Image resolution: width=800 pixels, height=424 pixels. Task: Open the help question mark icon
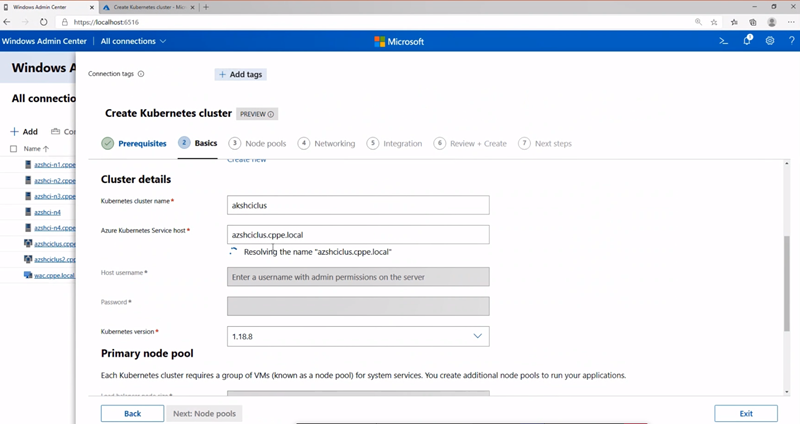click(x=791, y=41)
